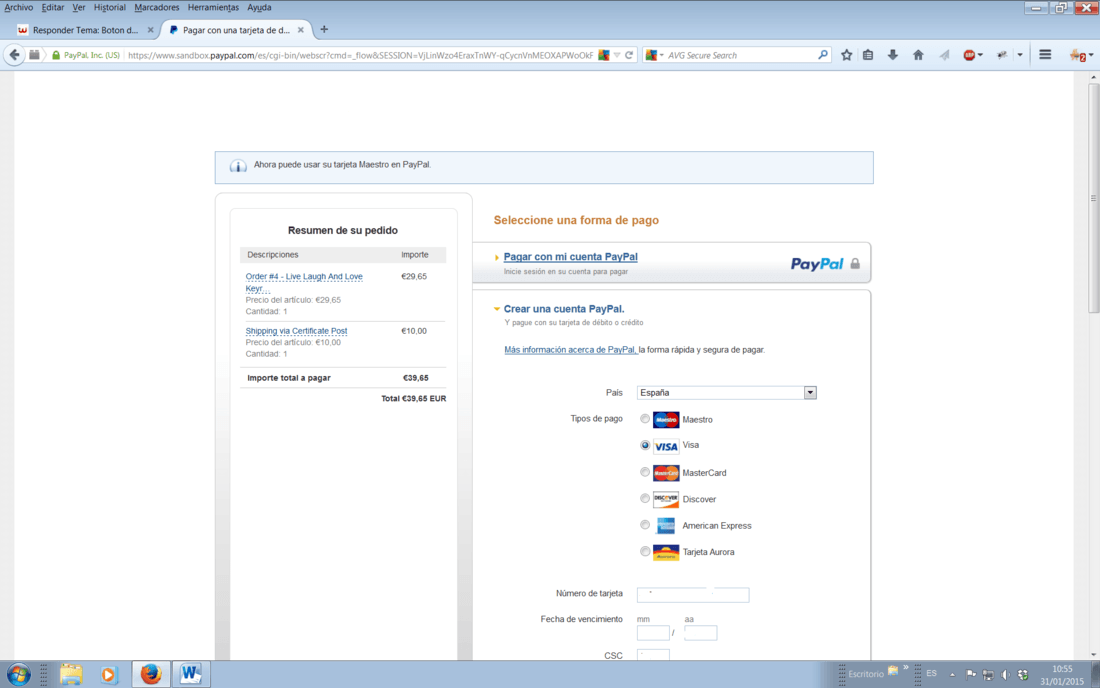The image size is (1100, 688).
Task: Switch to Firefox in the taskbar
Action: pyautogui.click(x=150, y=674)
